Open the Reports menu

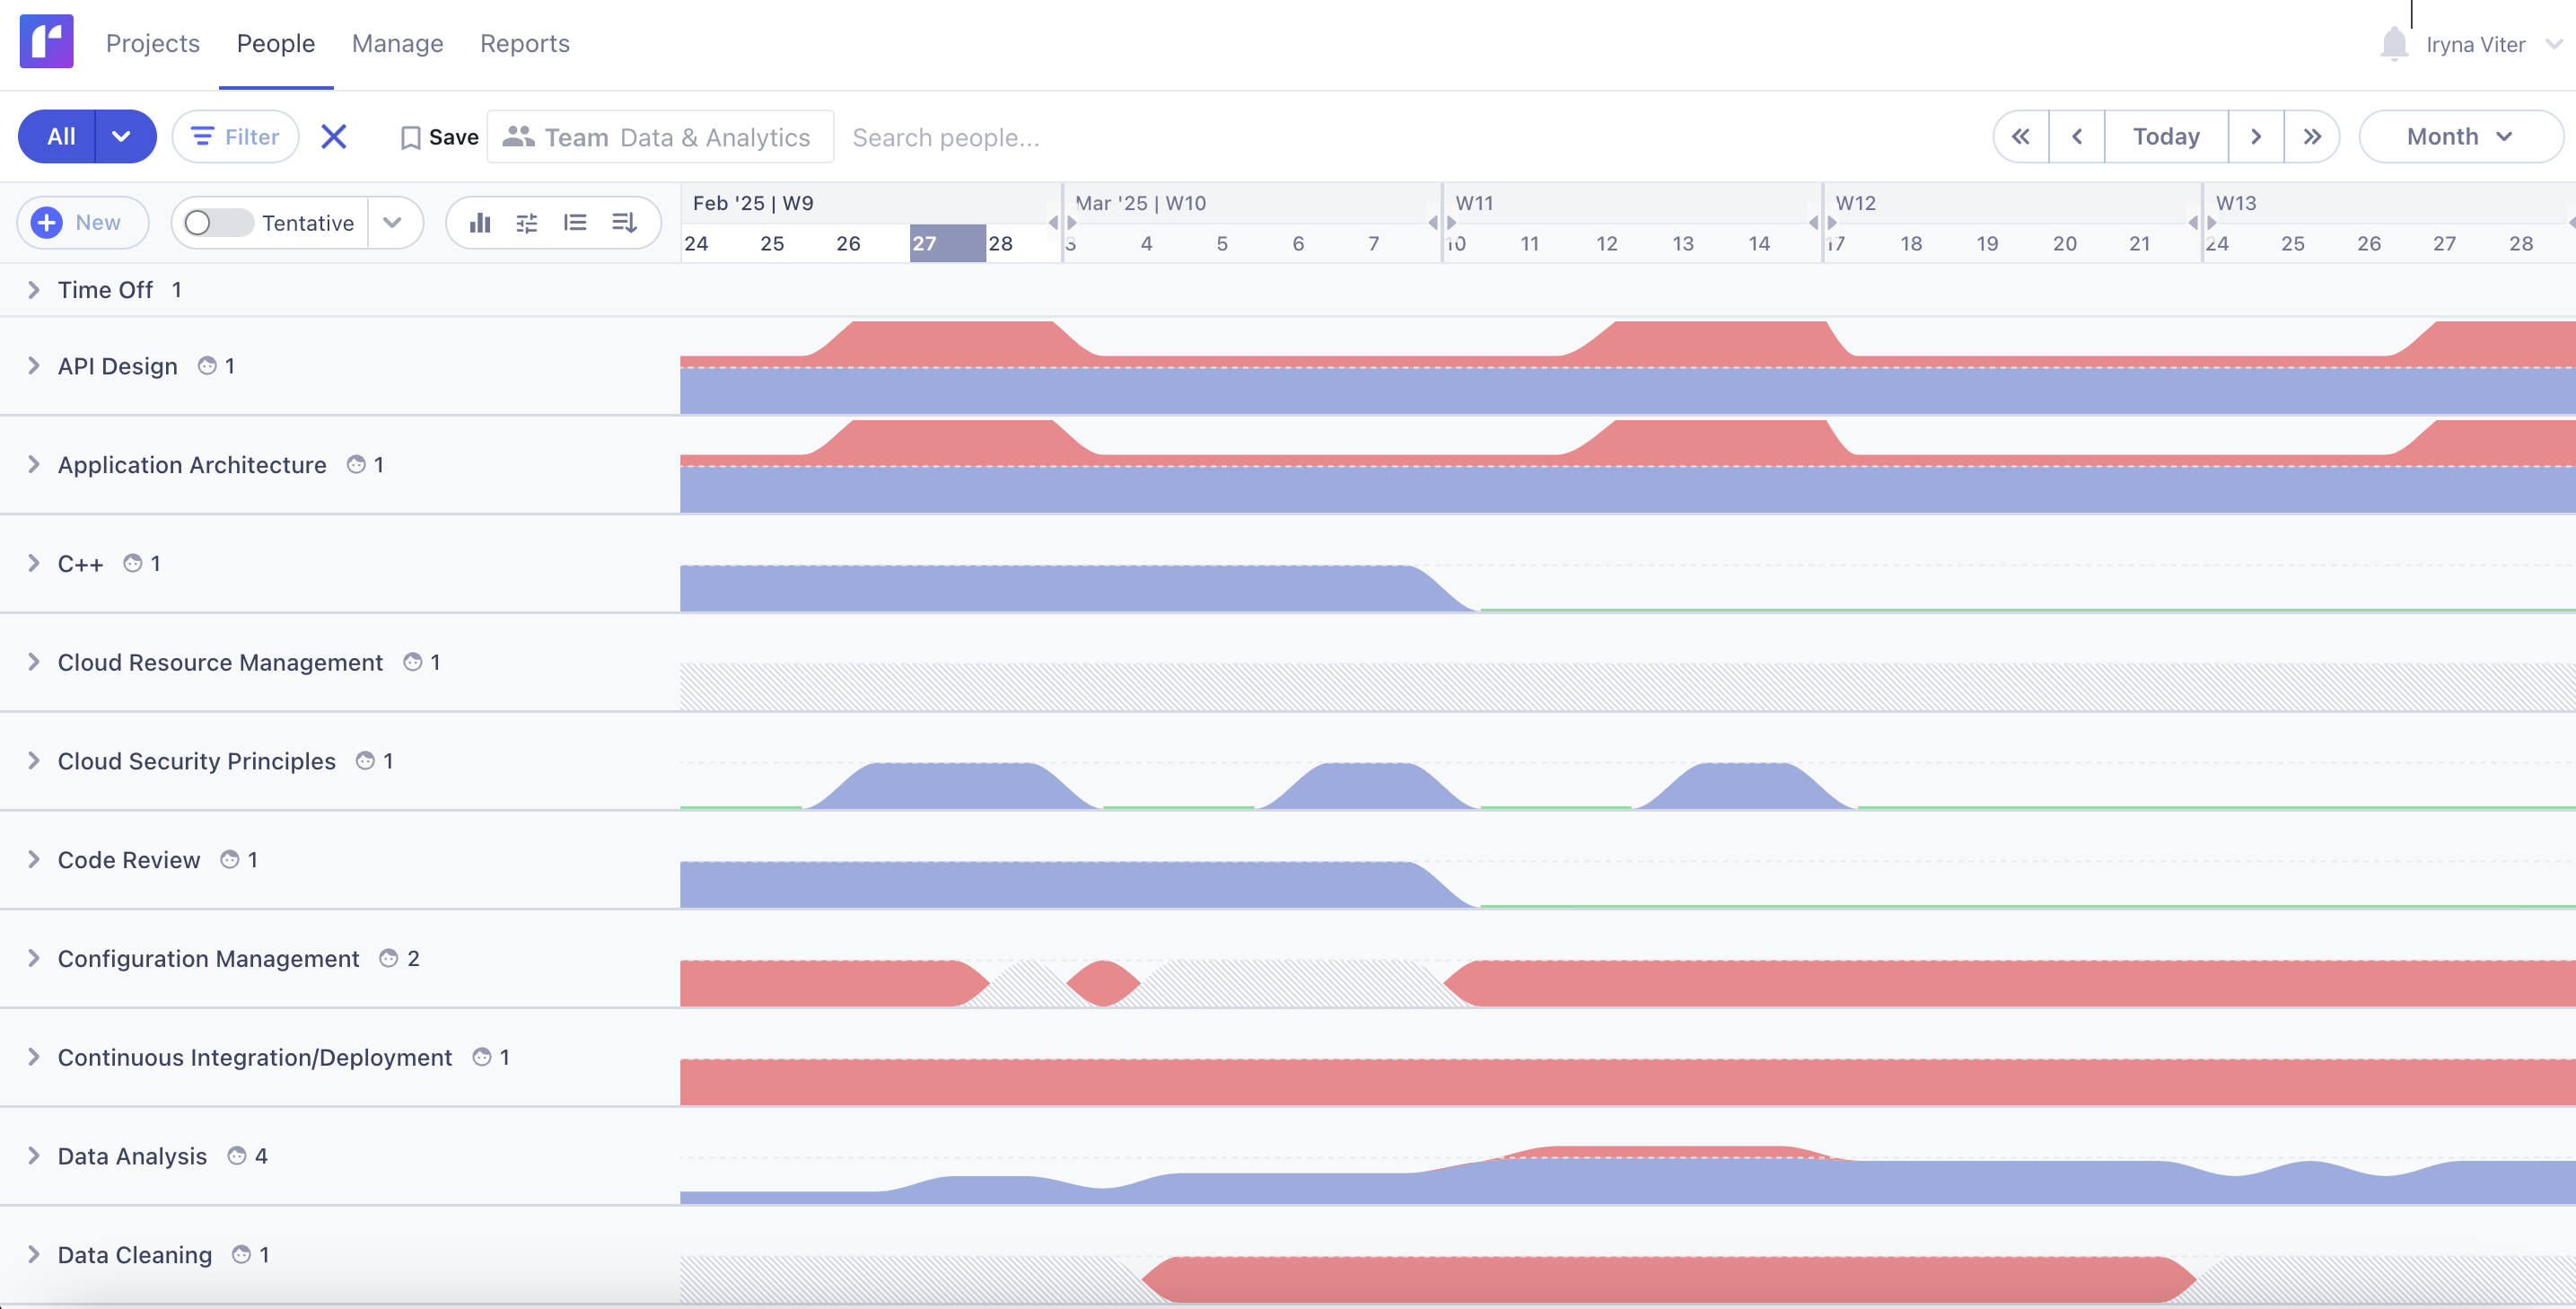pos(524,43)
